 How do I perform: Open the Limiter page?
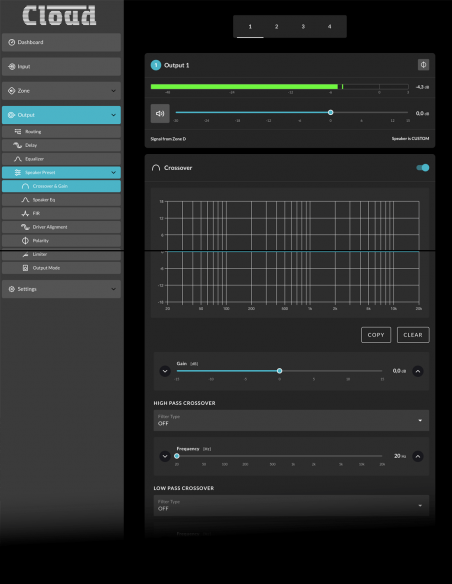(x=61, y=254)
